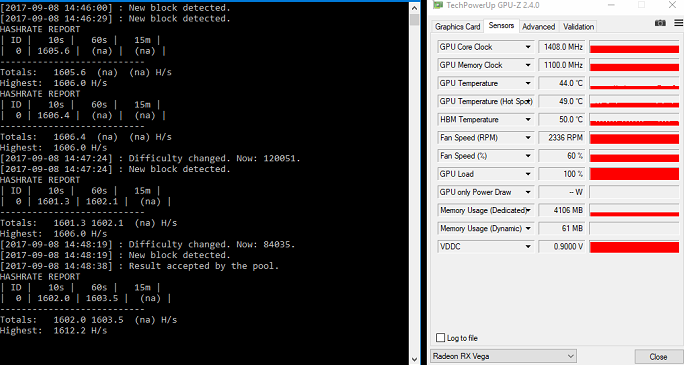The image size is (684, 365).
Task: Click the 60 % fan speed value
Action: [x=562, y=156]
